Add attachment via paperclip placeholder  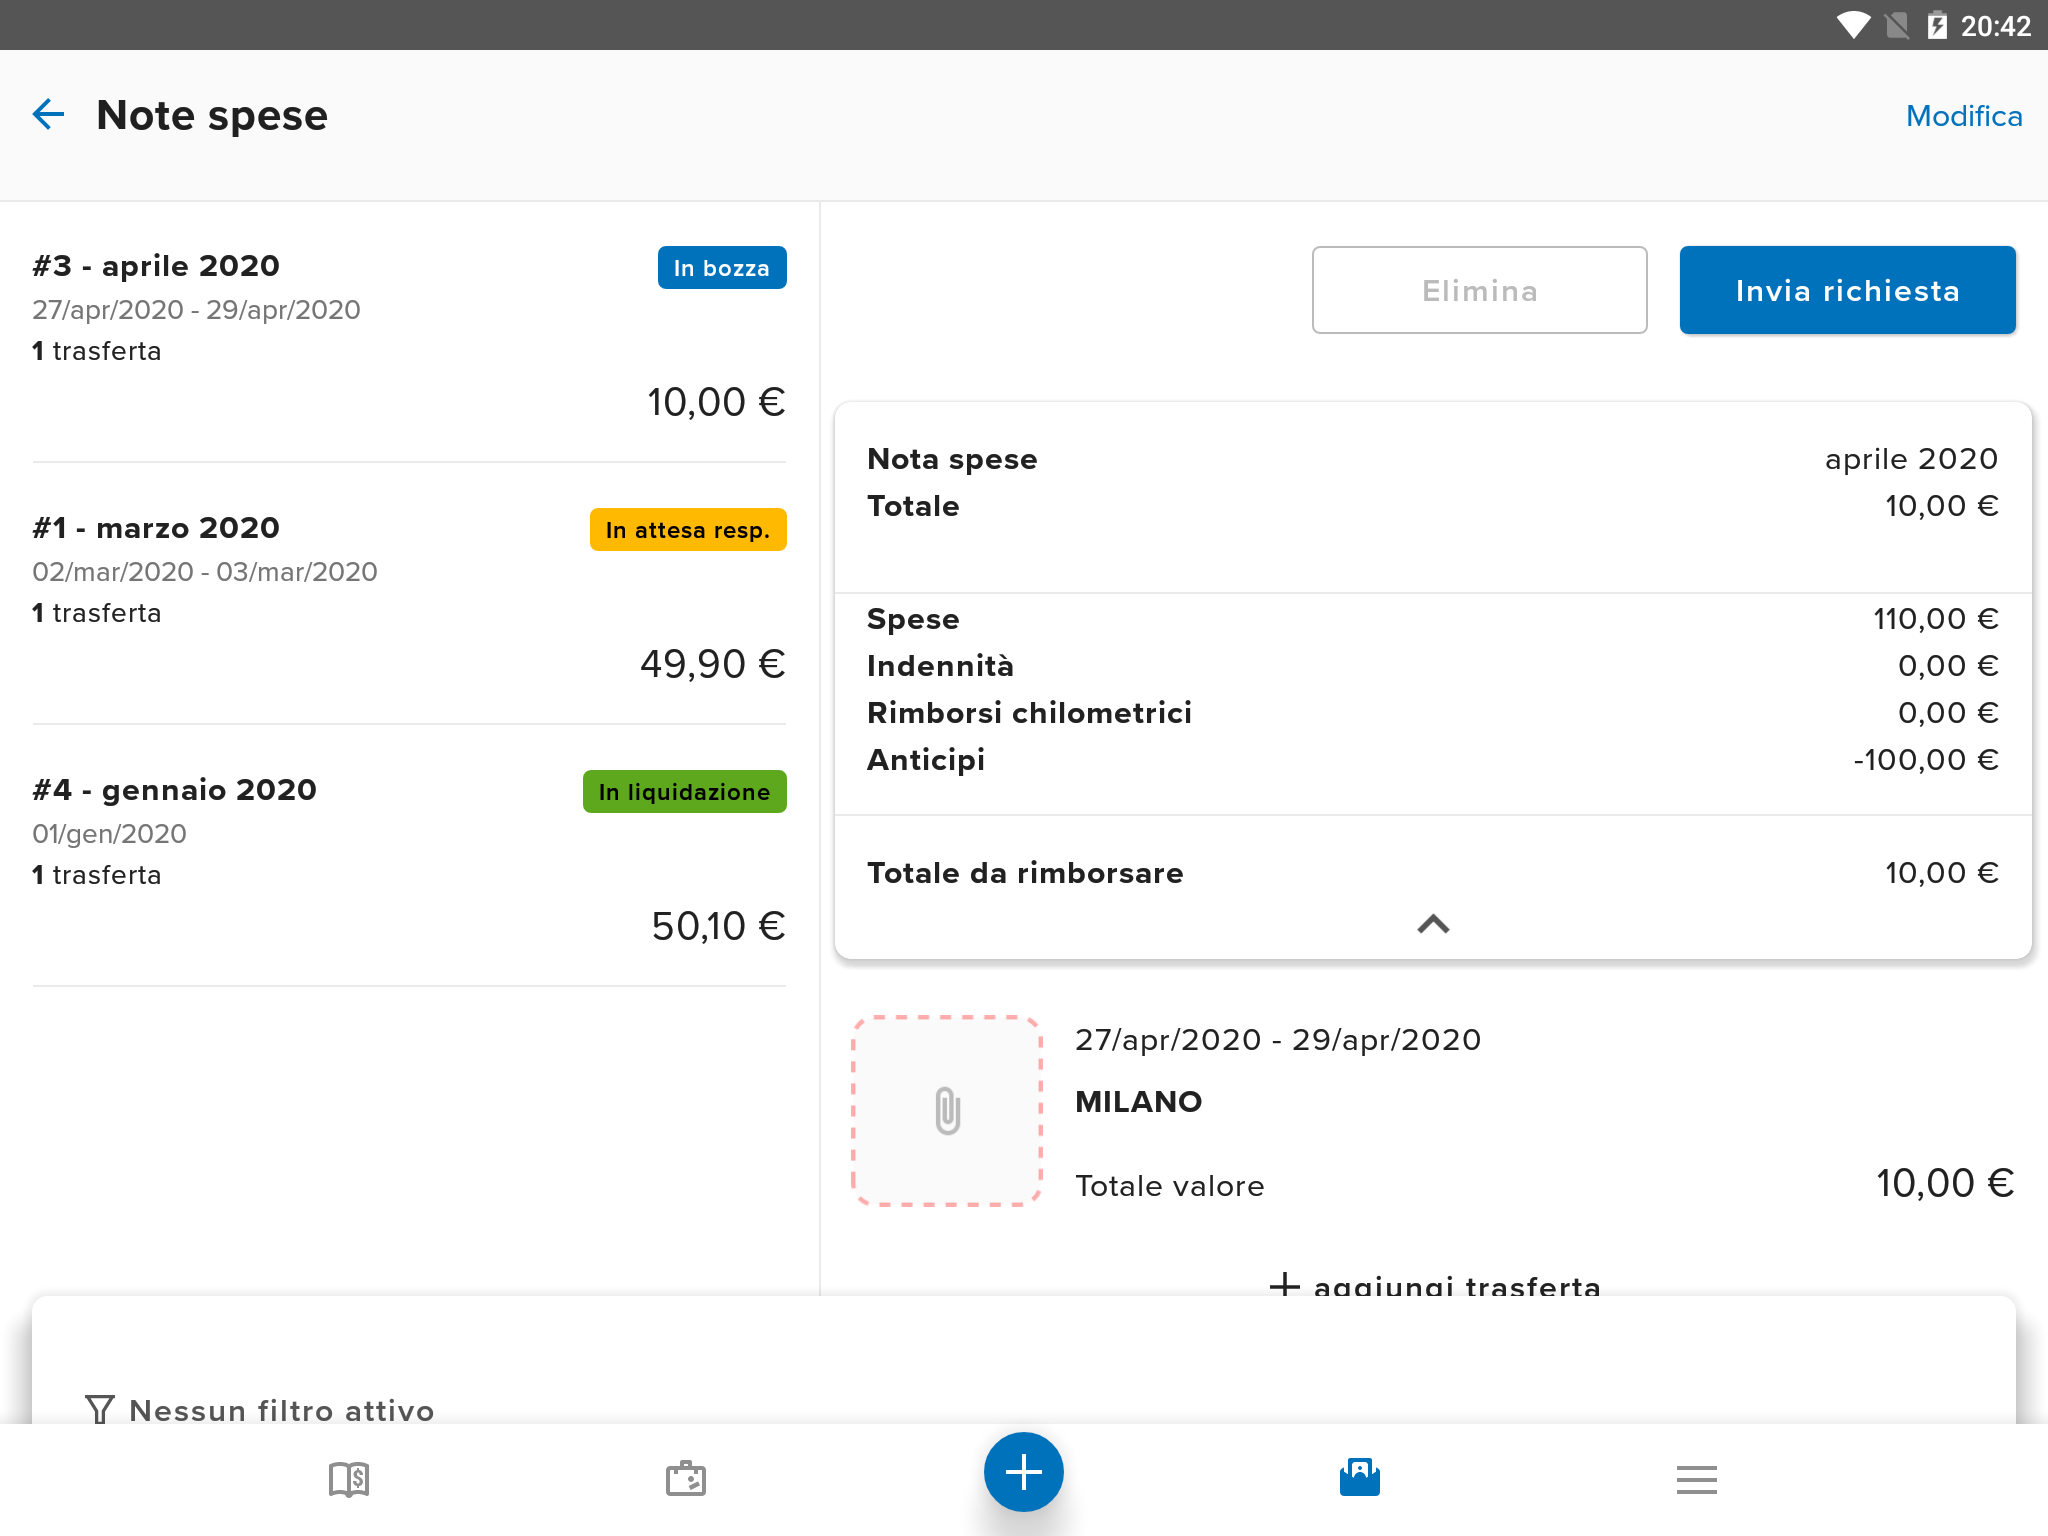point(946,1111)
